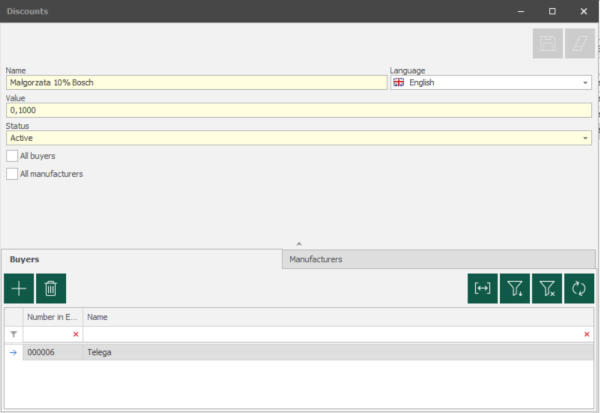Select the 000006 cell

(x=53, y=352)
